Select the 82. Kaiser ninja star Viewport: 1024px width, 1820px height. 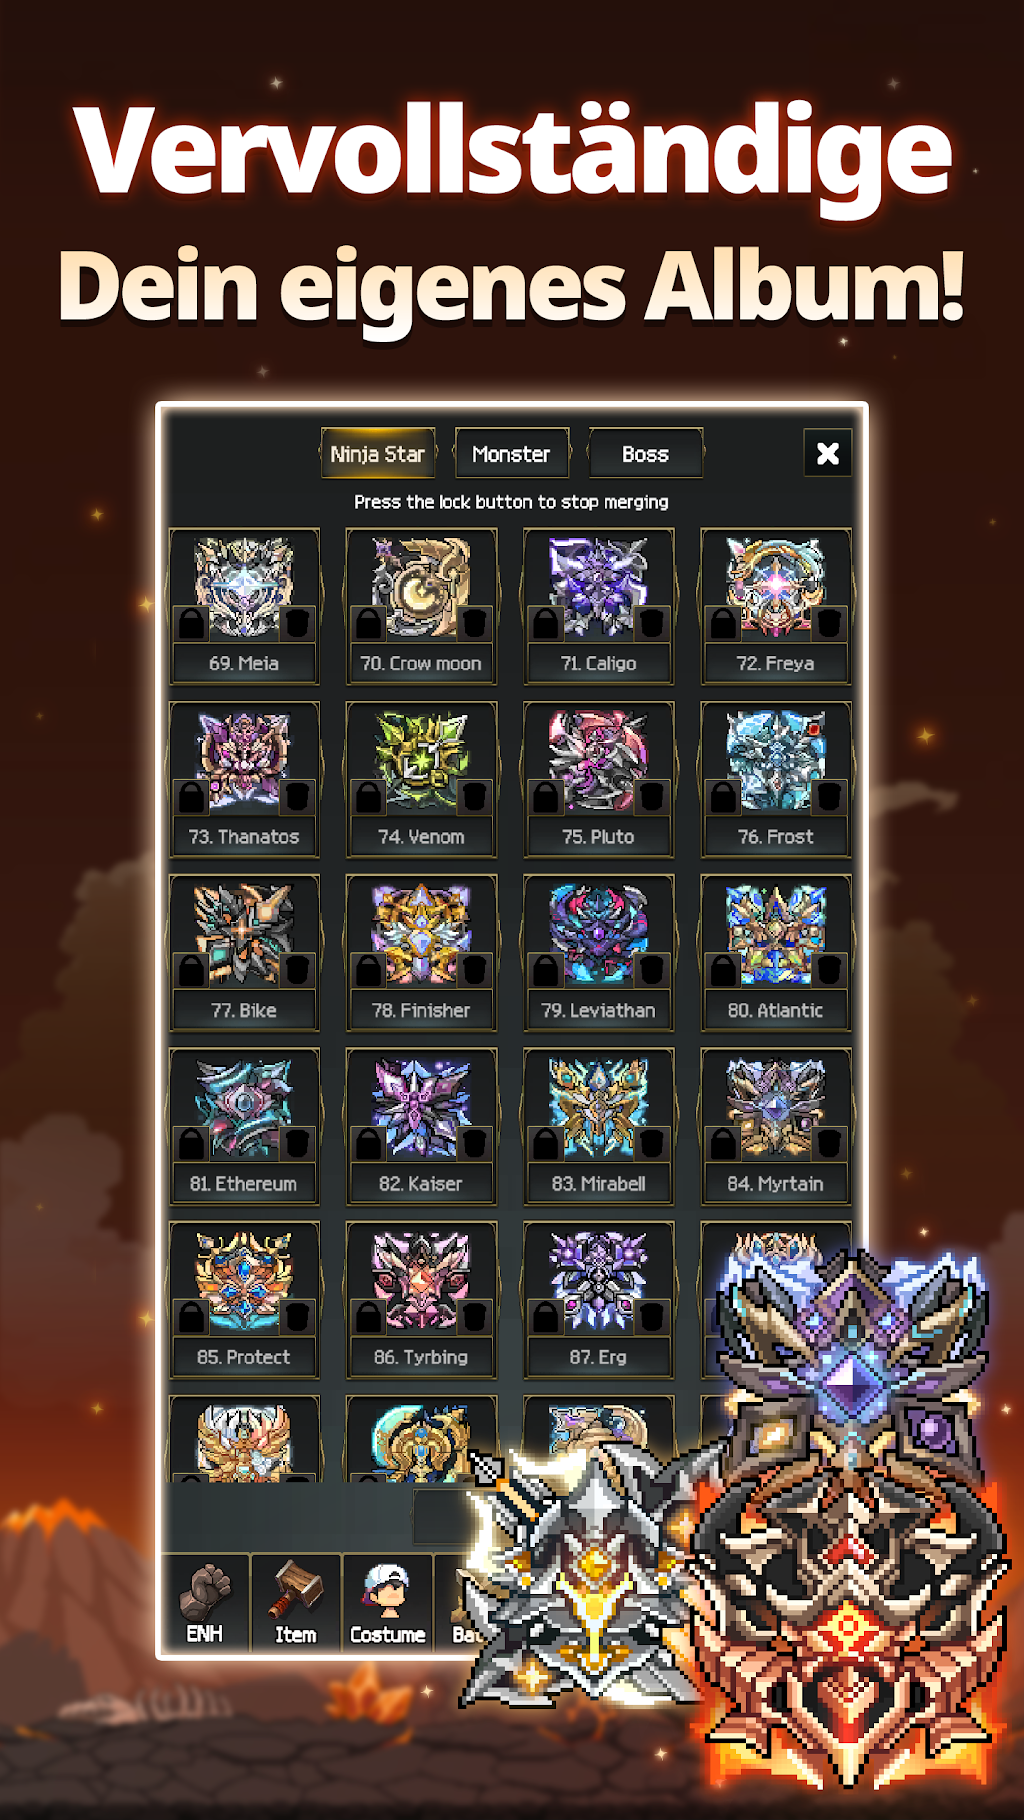click(421, 1126)
